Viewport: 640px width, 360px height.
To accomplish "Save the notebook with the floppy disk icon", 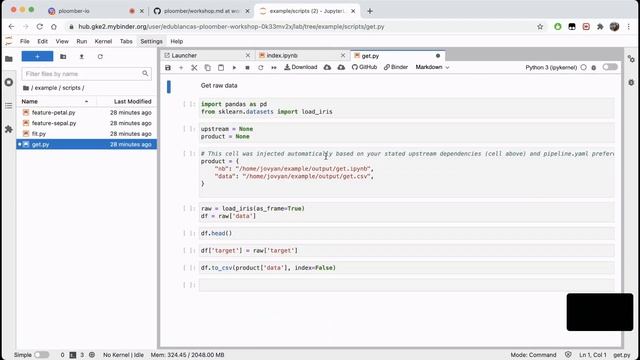I will pyautogui.click(x=168, y=67).
